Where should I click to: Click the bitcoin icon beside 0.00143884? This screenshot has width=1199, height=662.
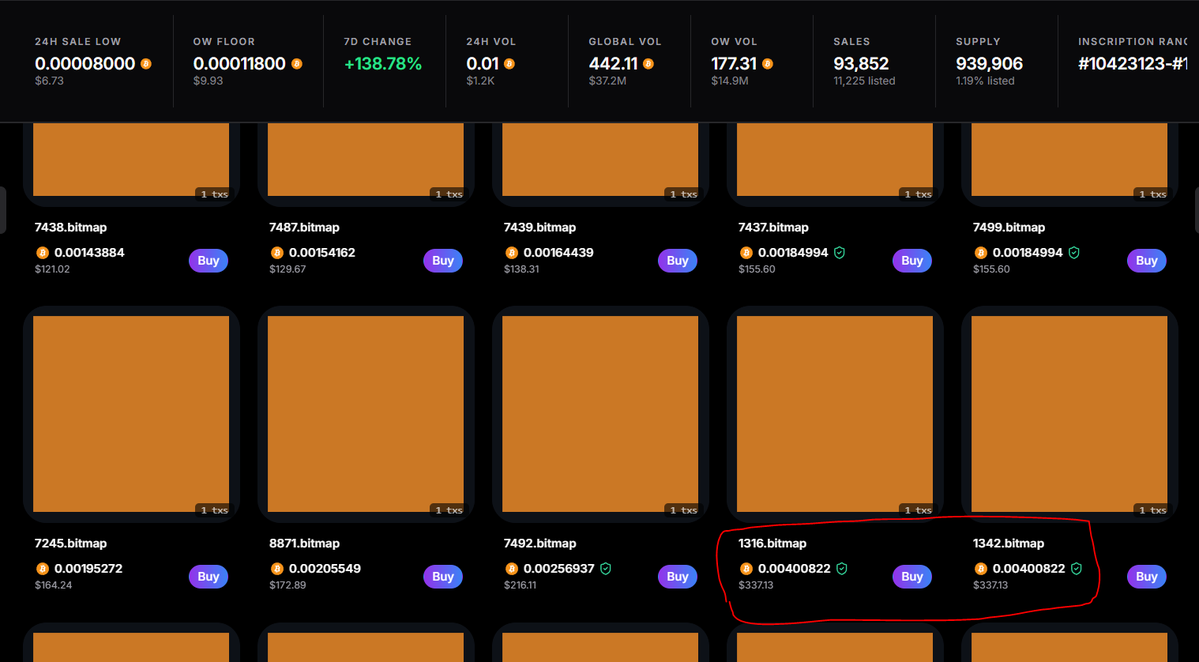pyautogui.click(x=43, y=252)
